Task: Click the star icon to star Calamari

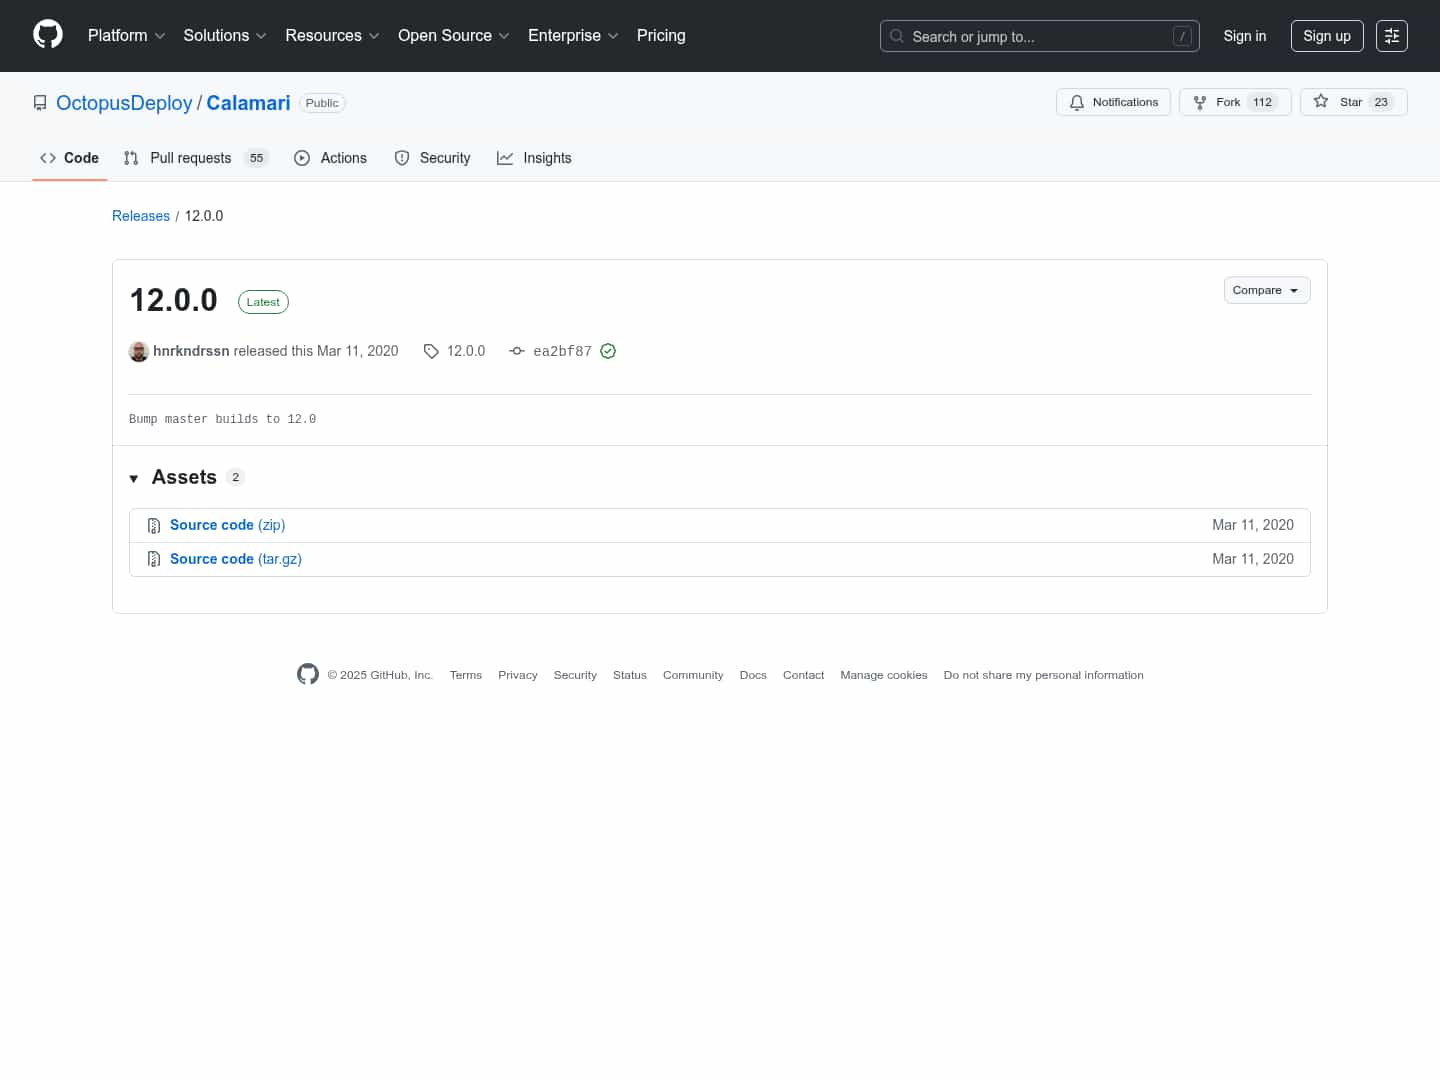Action: (x=1322, y=101)
